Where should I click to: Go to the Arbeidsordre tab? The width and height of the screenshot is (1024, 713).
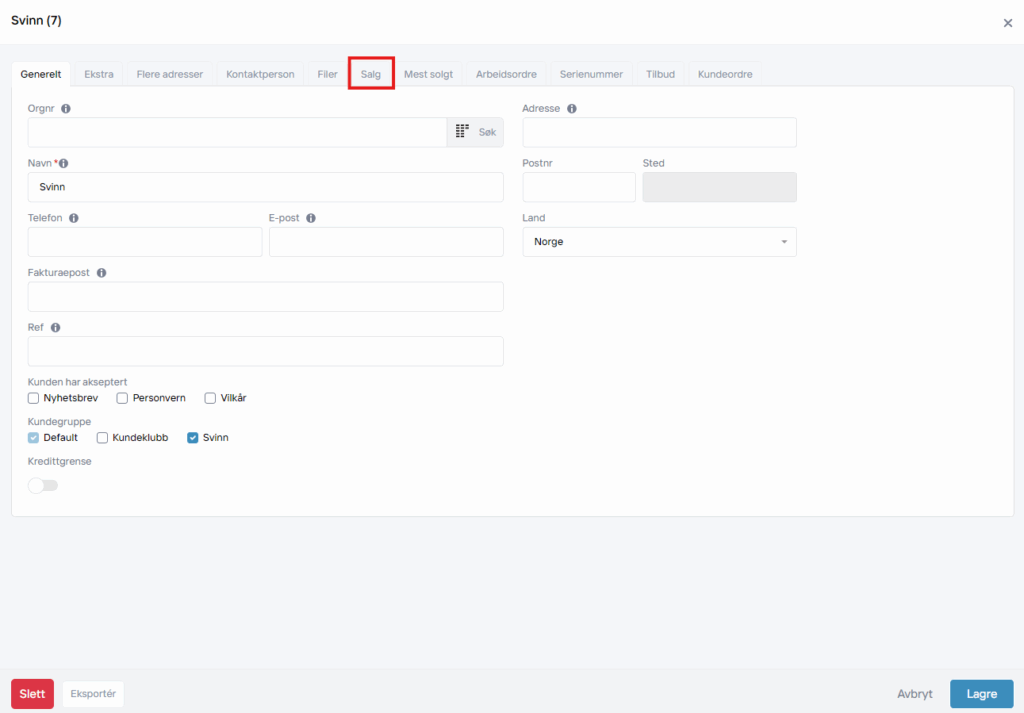(506, 74)
